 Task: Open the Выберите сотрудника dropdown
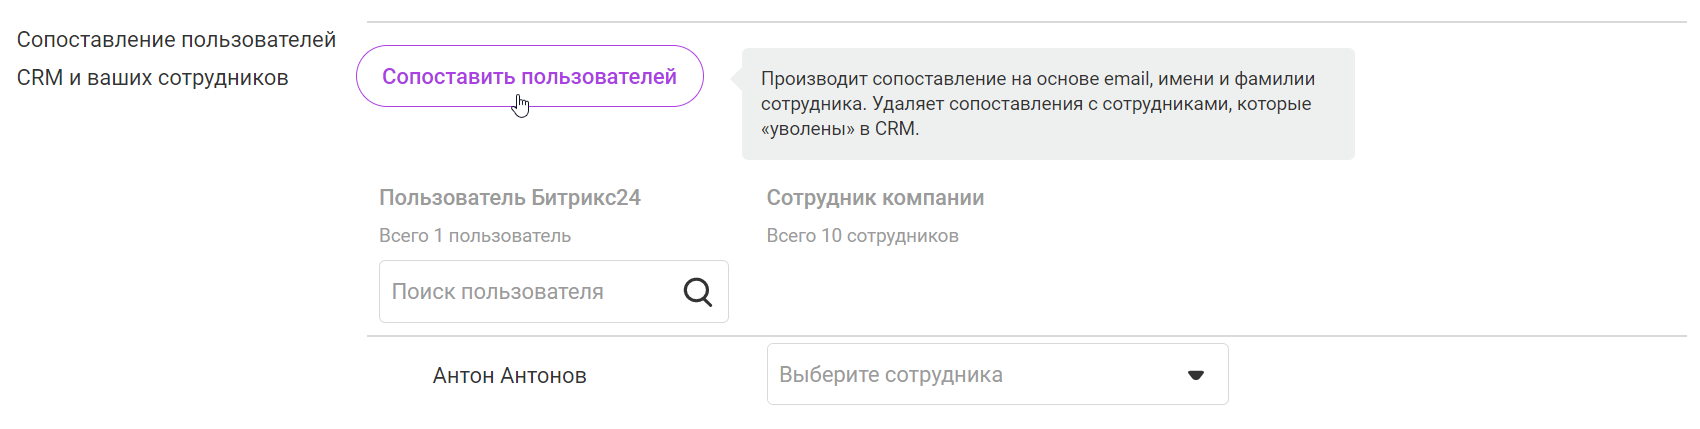980,375
